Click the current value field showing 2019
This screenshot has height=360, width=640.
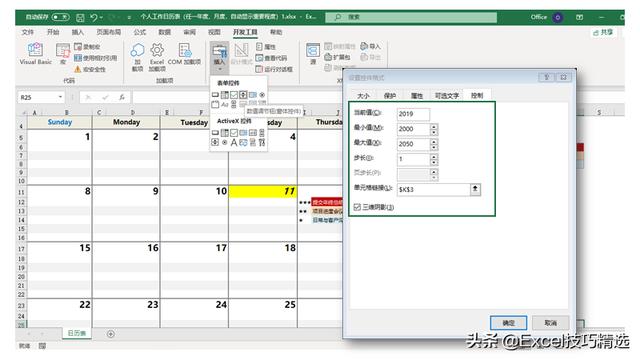click(413, 114)
